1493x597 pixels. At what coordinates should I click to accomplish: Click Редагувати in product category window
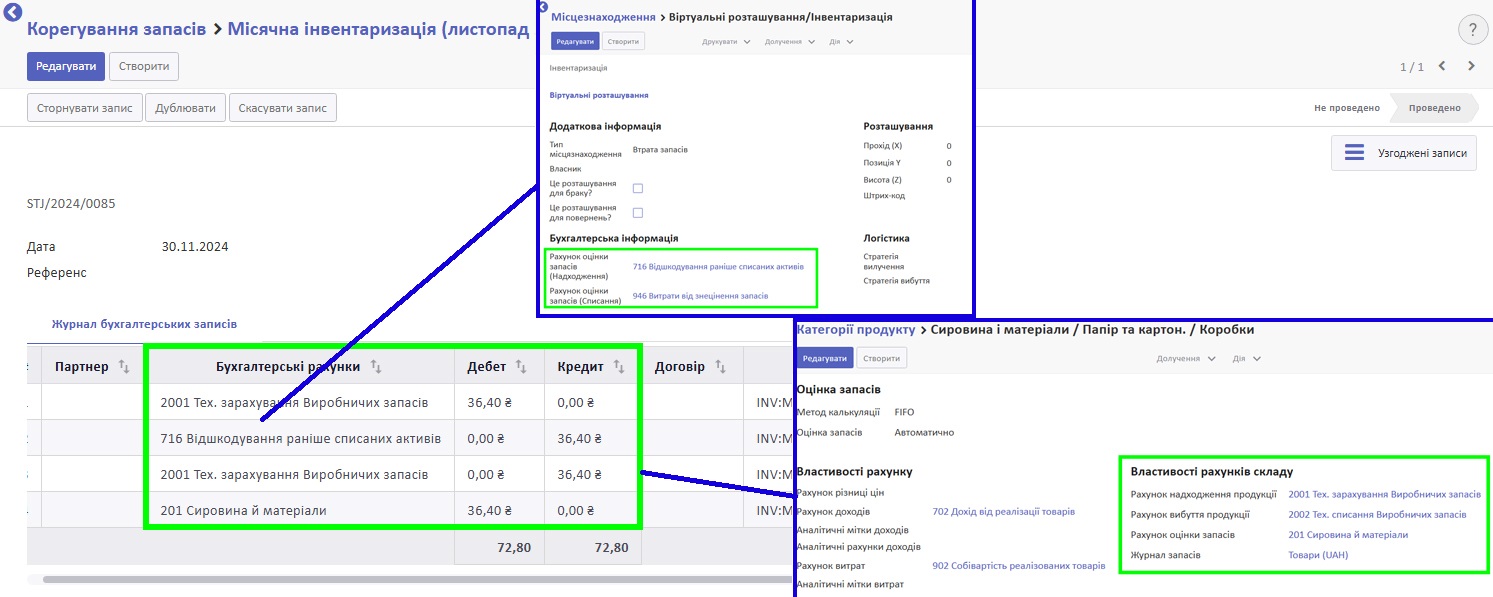tap(825, 358)
